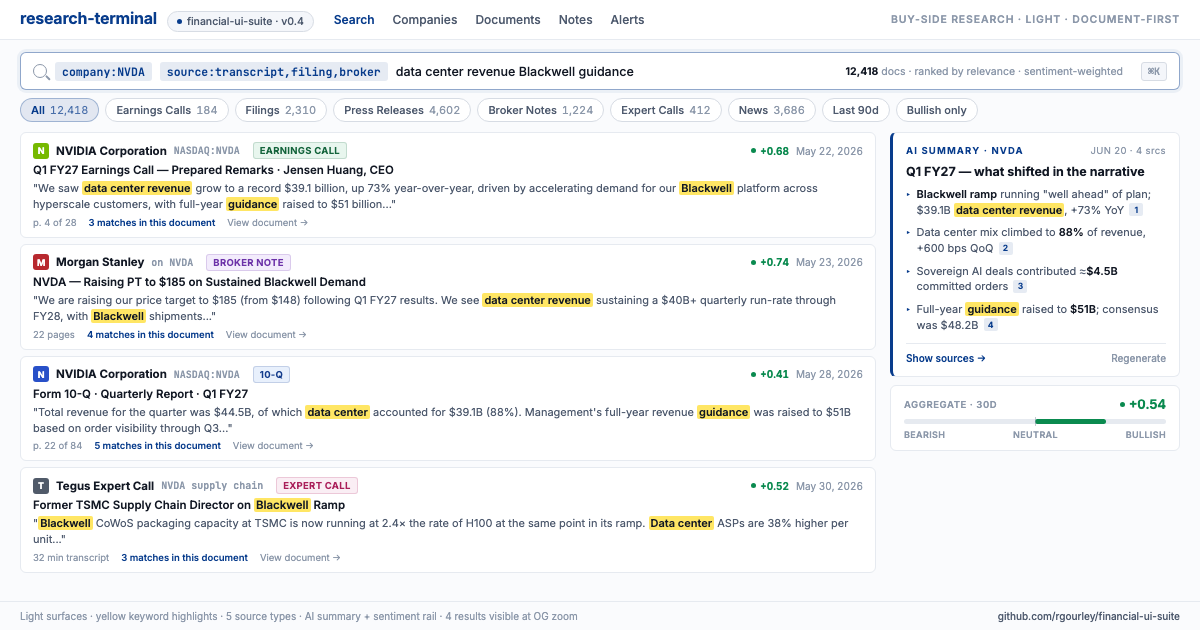Toggle the Expert Calls 412 filter
The height and width of the screenshot is (630, 1200).
[x=666, y=110]
